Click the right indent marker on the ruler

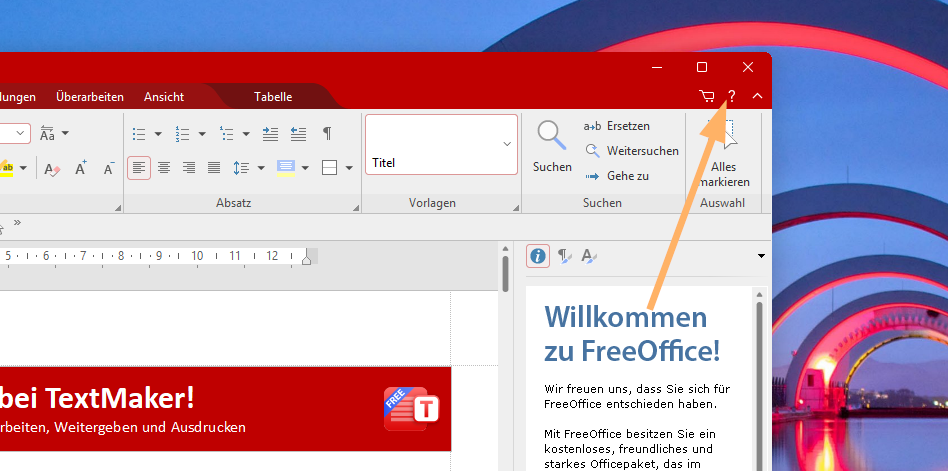coord(307,258)
